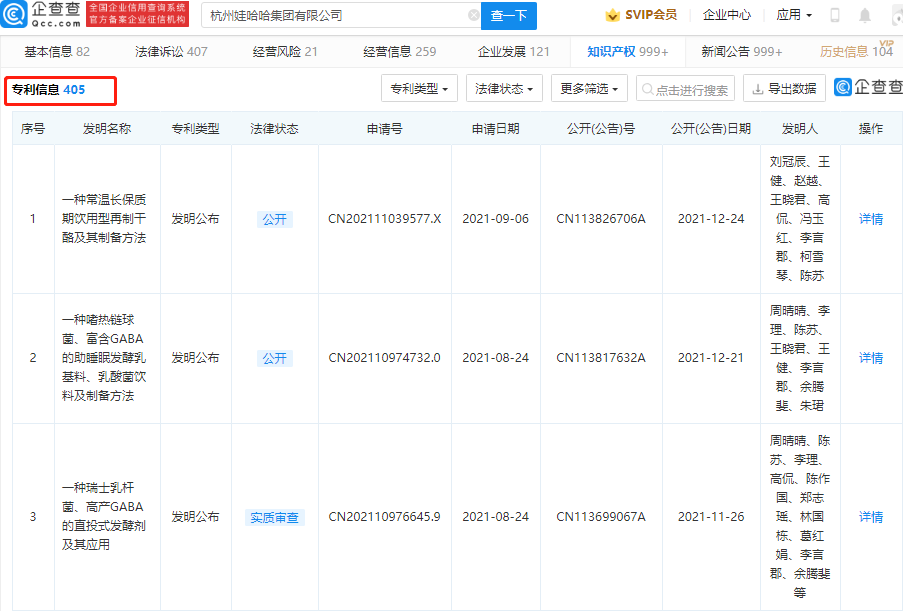Image resolution: width=903 pixels, height=611 pixels.
Task: Click patent name 一种瑞士乳杆菌、高产GABA的直投式发酵剂
Action: (x=104, y=517)
